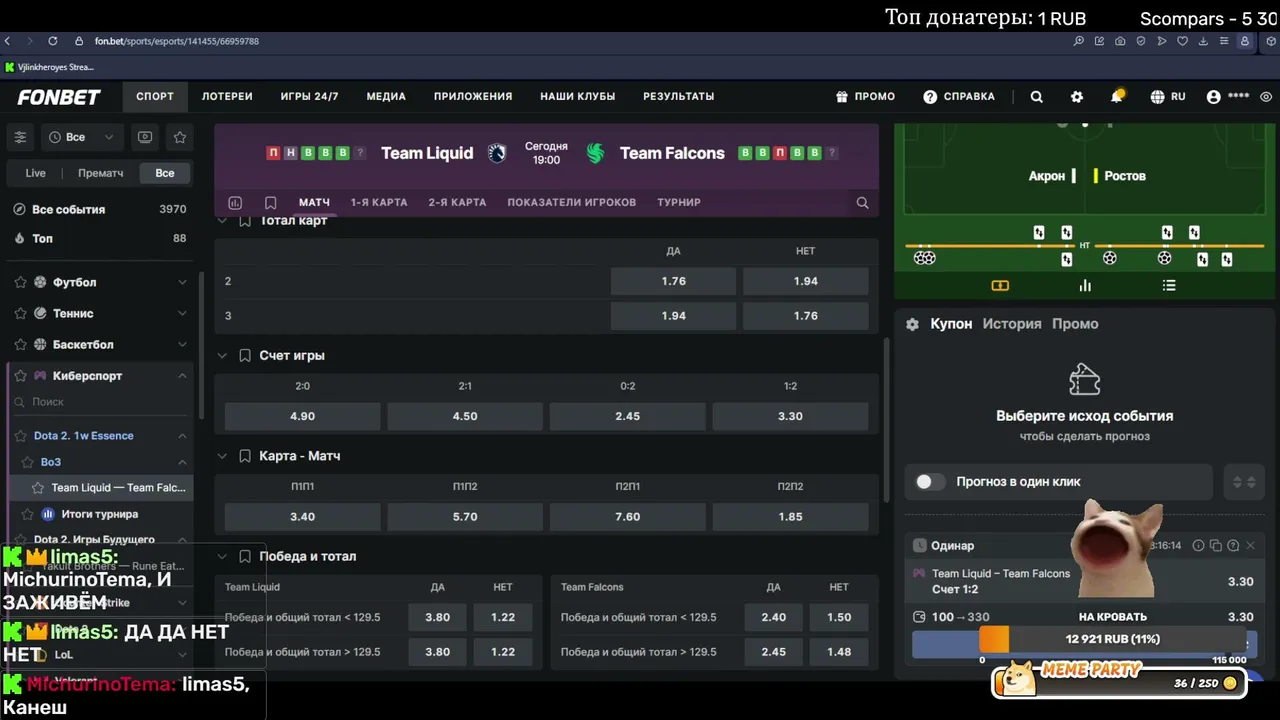Star the Dota 2. 1w Essence tournament

coord(22,436)
